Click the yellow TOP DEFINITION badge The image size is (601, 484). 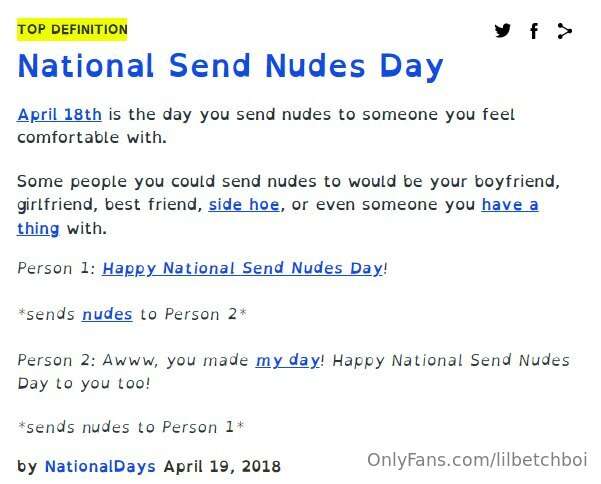[x=72, y=30]
